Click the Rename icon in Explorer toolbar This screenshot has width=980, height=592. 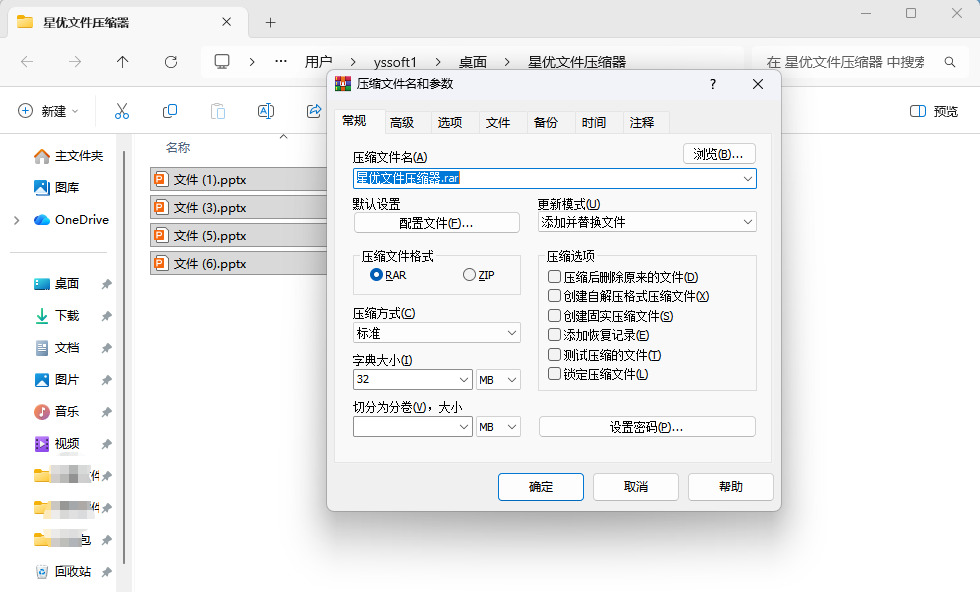point(266,111)
